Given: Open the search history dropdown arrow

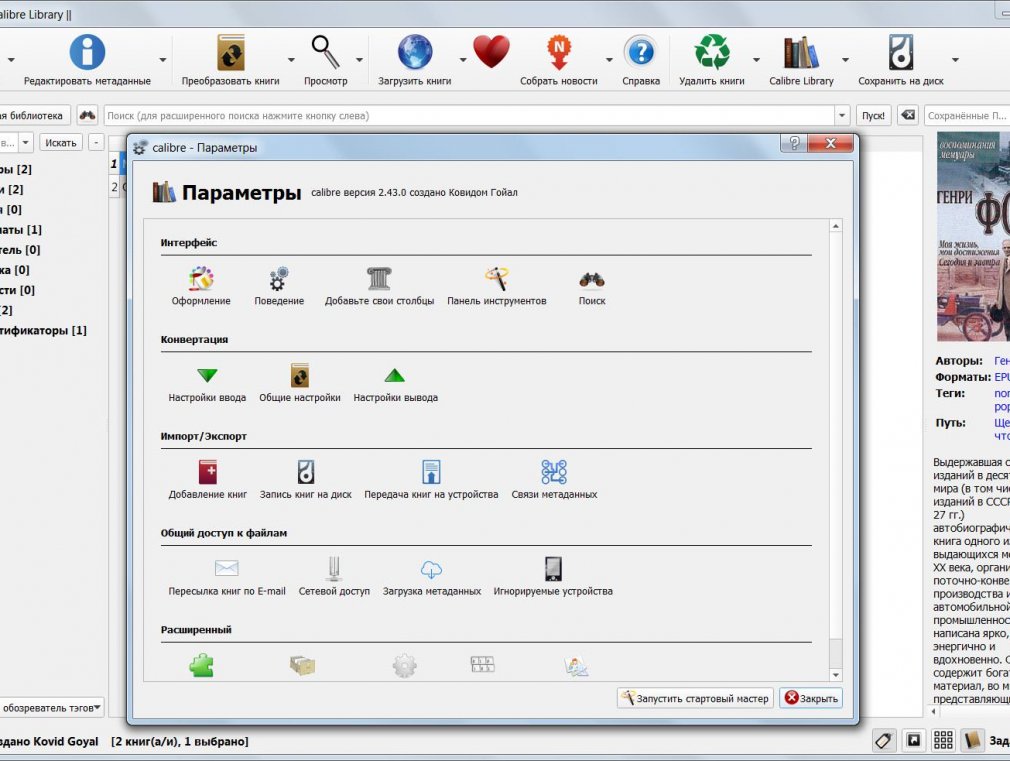Looking at the screenshot, I should pyautogui.click(x=843, y=116).
